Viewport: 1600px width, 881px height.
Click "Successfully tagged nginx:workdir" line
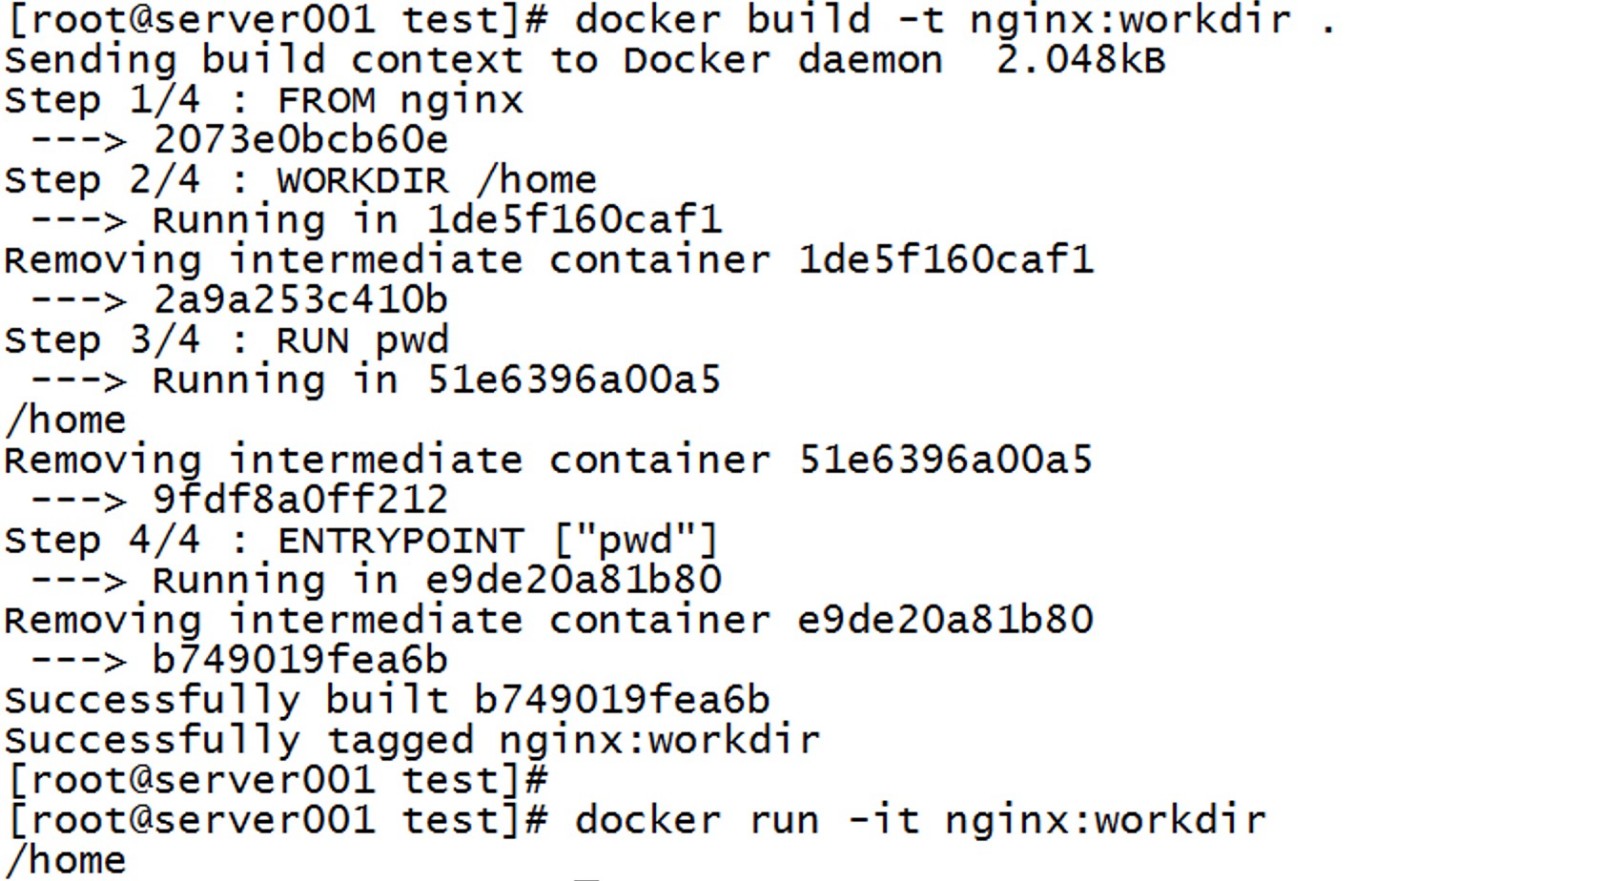(411, 740)
